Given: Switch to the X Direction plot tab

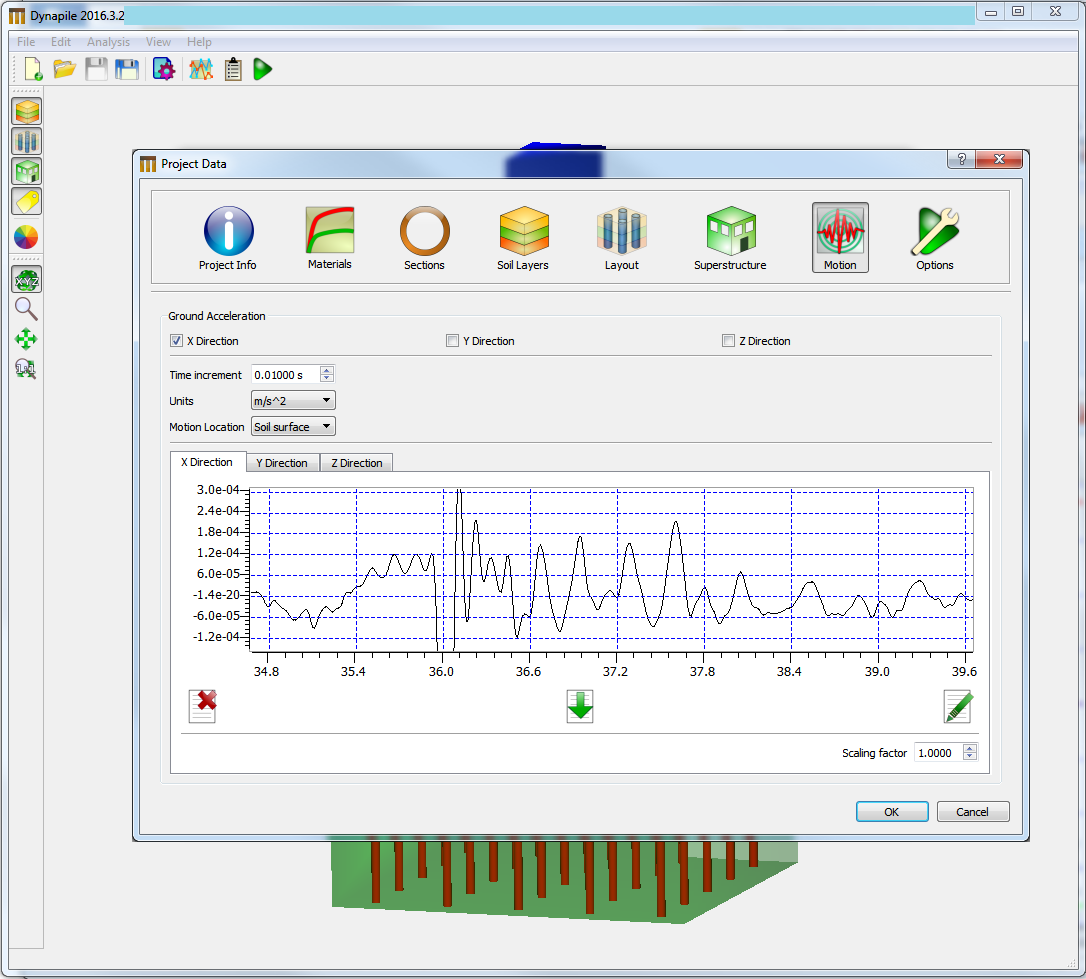Looking at the screenshot, I should click(207, 462).
